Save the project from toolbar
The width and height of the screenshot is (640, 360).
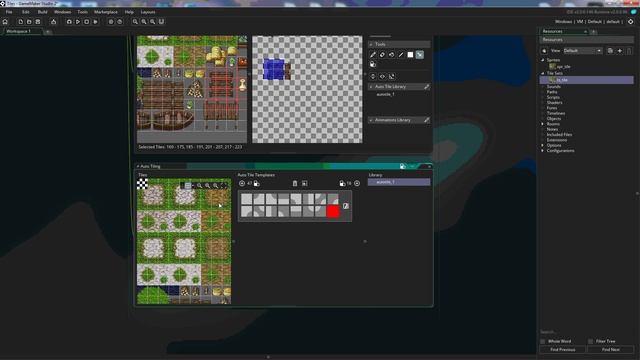38,22
